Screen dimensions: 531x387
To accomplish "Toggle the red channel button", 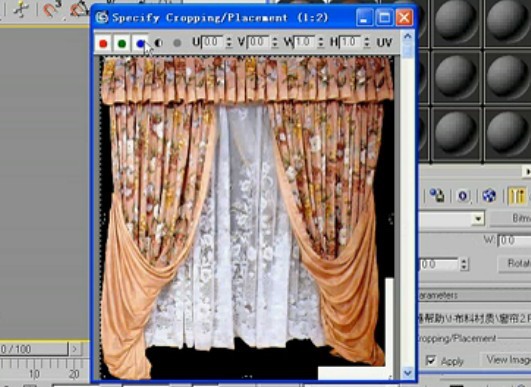I will [x=103, y=43].
